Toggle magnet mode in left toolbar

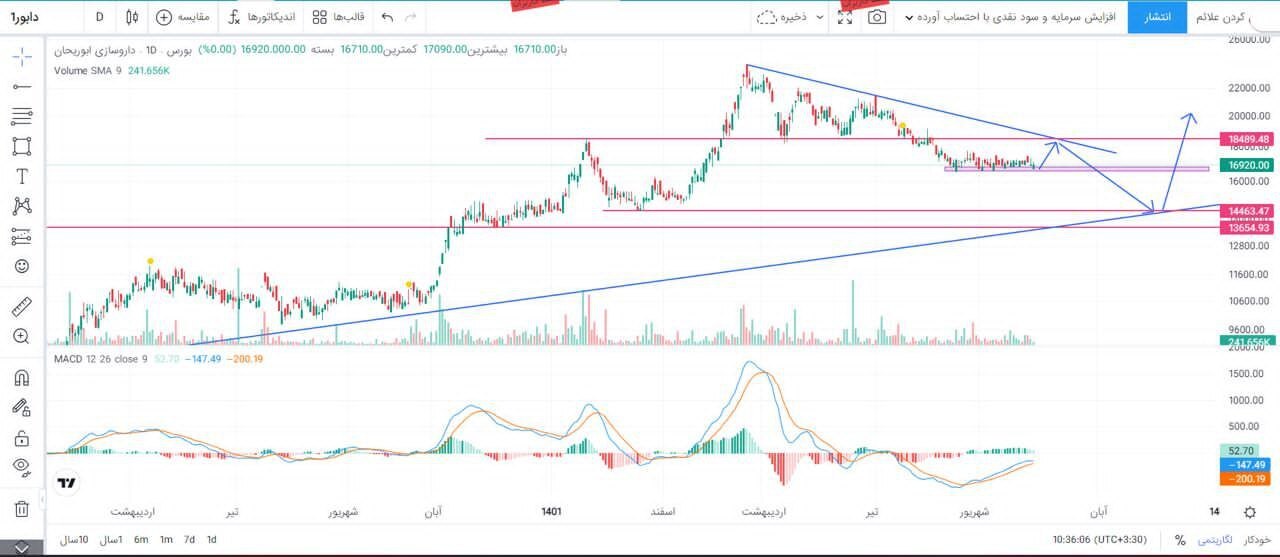point(21,378)
